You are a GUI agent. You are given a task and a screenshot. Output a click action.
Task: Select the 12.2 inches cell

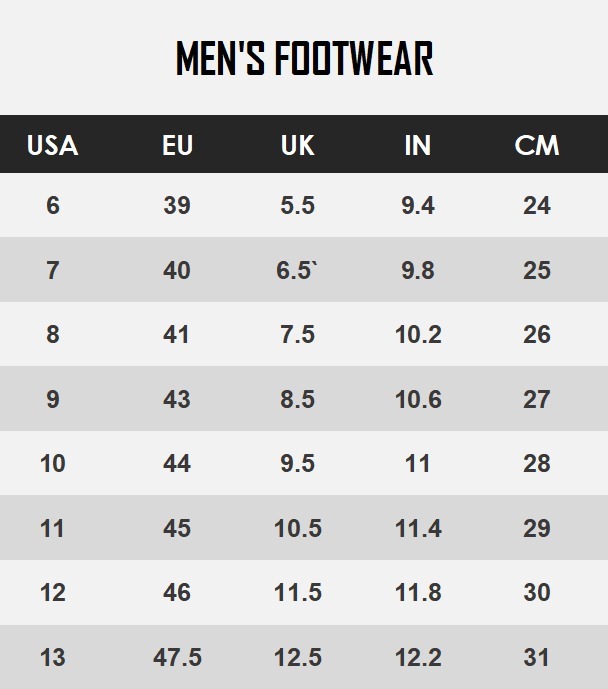(418, 657)
